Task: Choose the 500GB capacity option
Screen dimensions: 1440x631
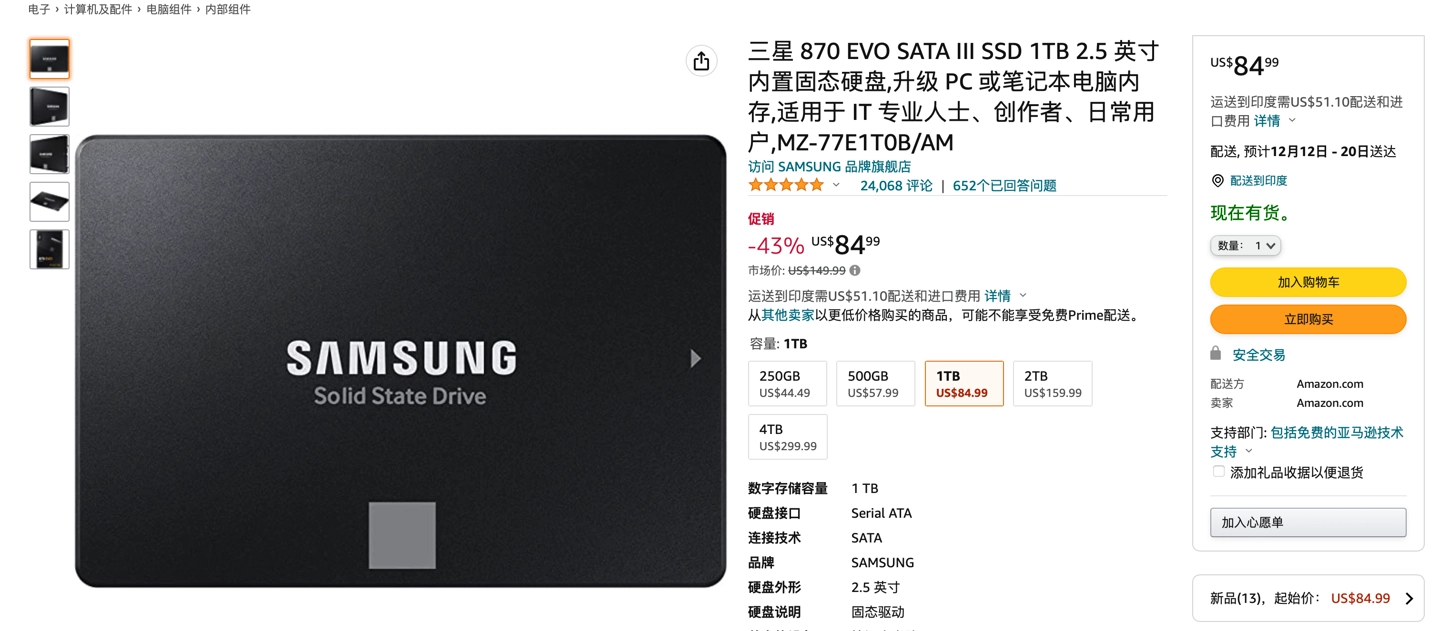Action: [875, 384]
